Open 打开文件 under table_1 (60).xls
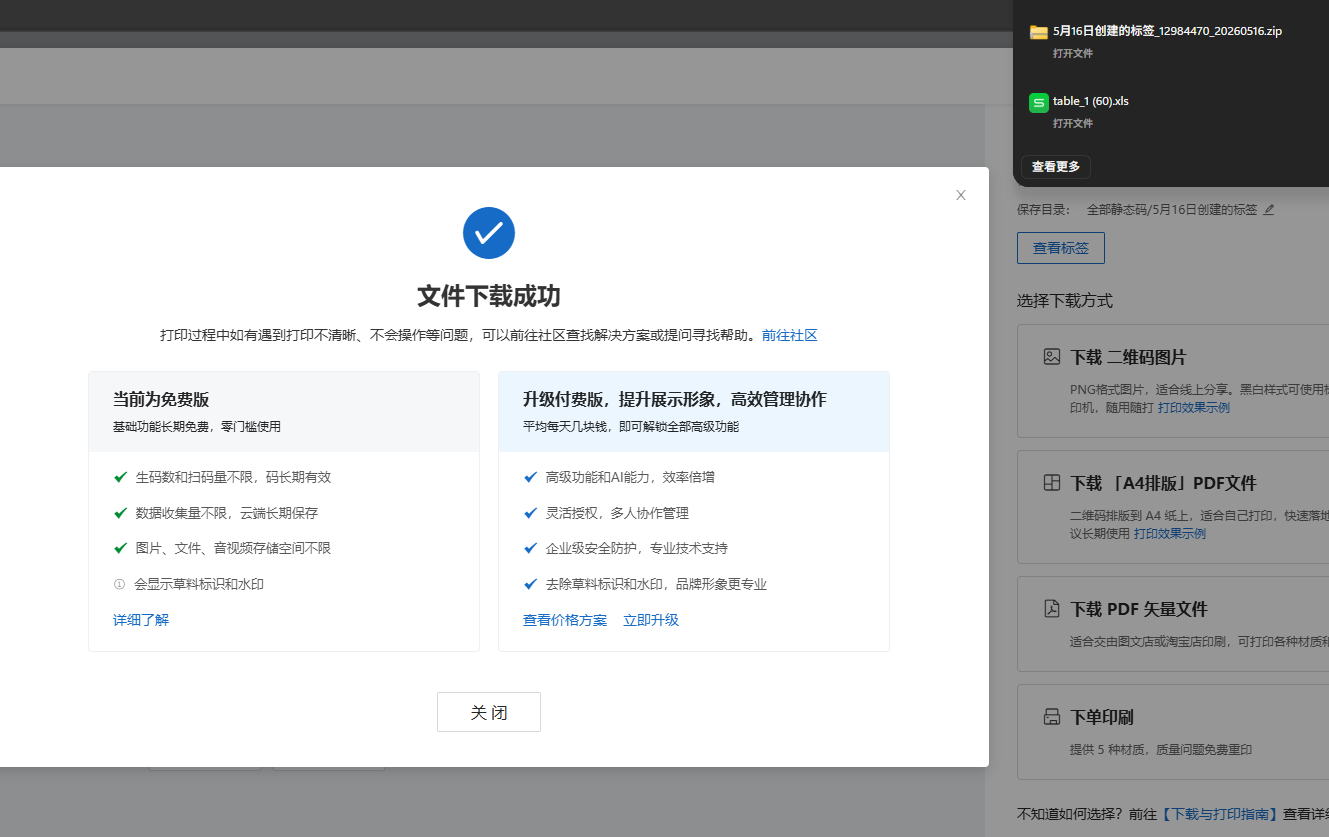Image resolution: width=1329 pixels, height=837 pixels. pos(1073,123)
